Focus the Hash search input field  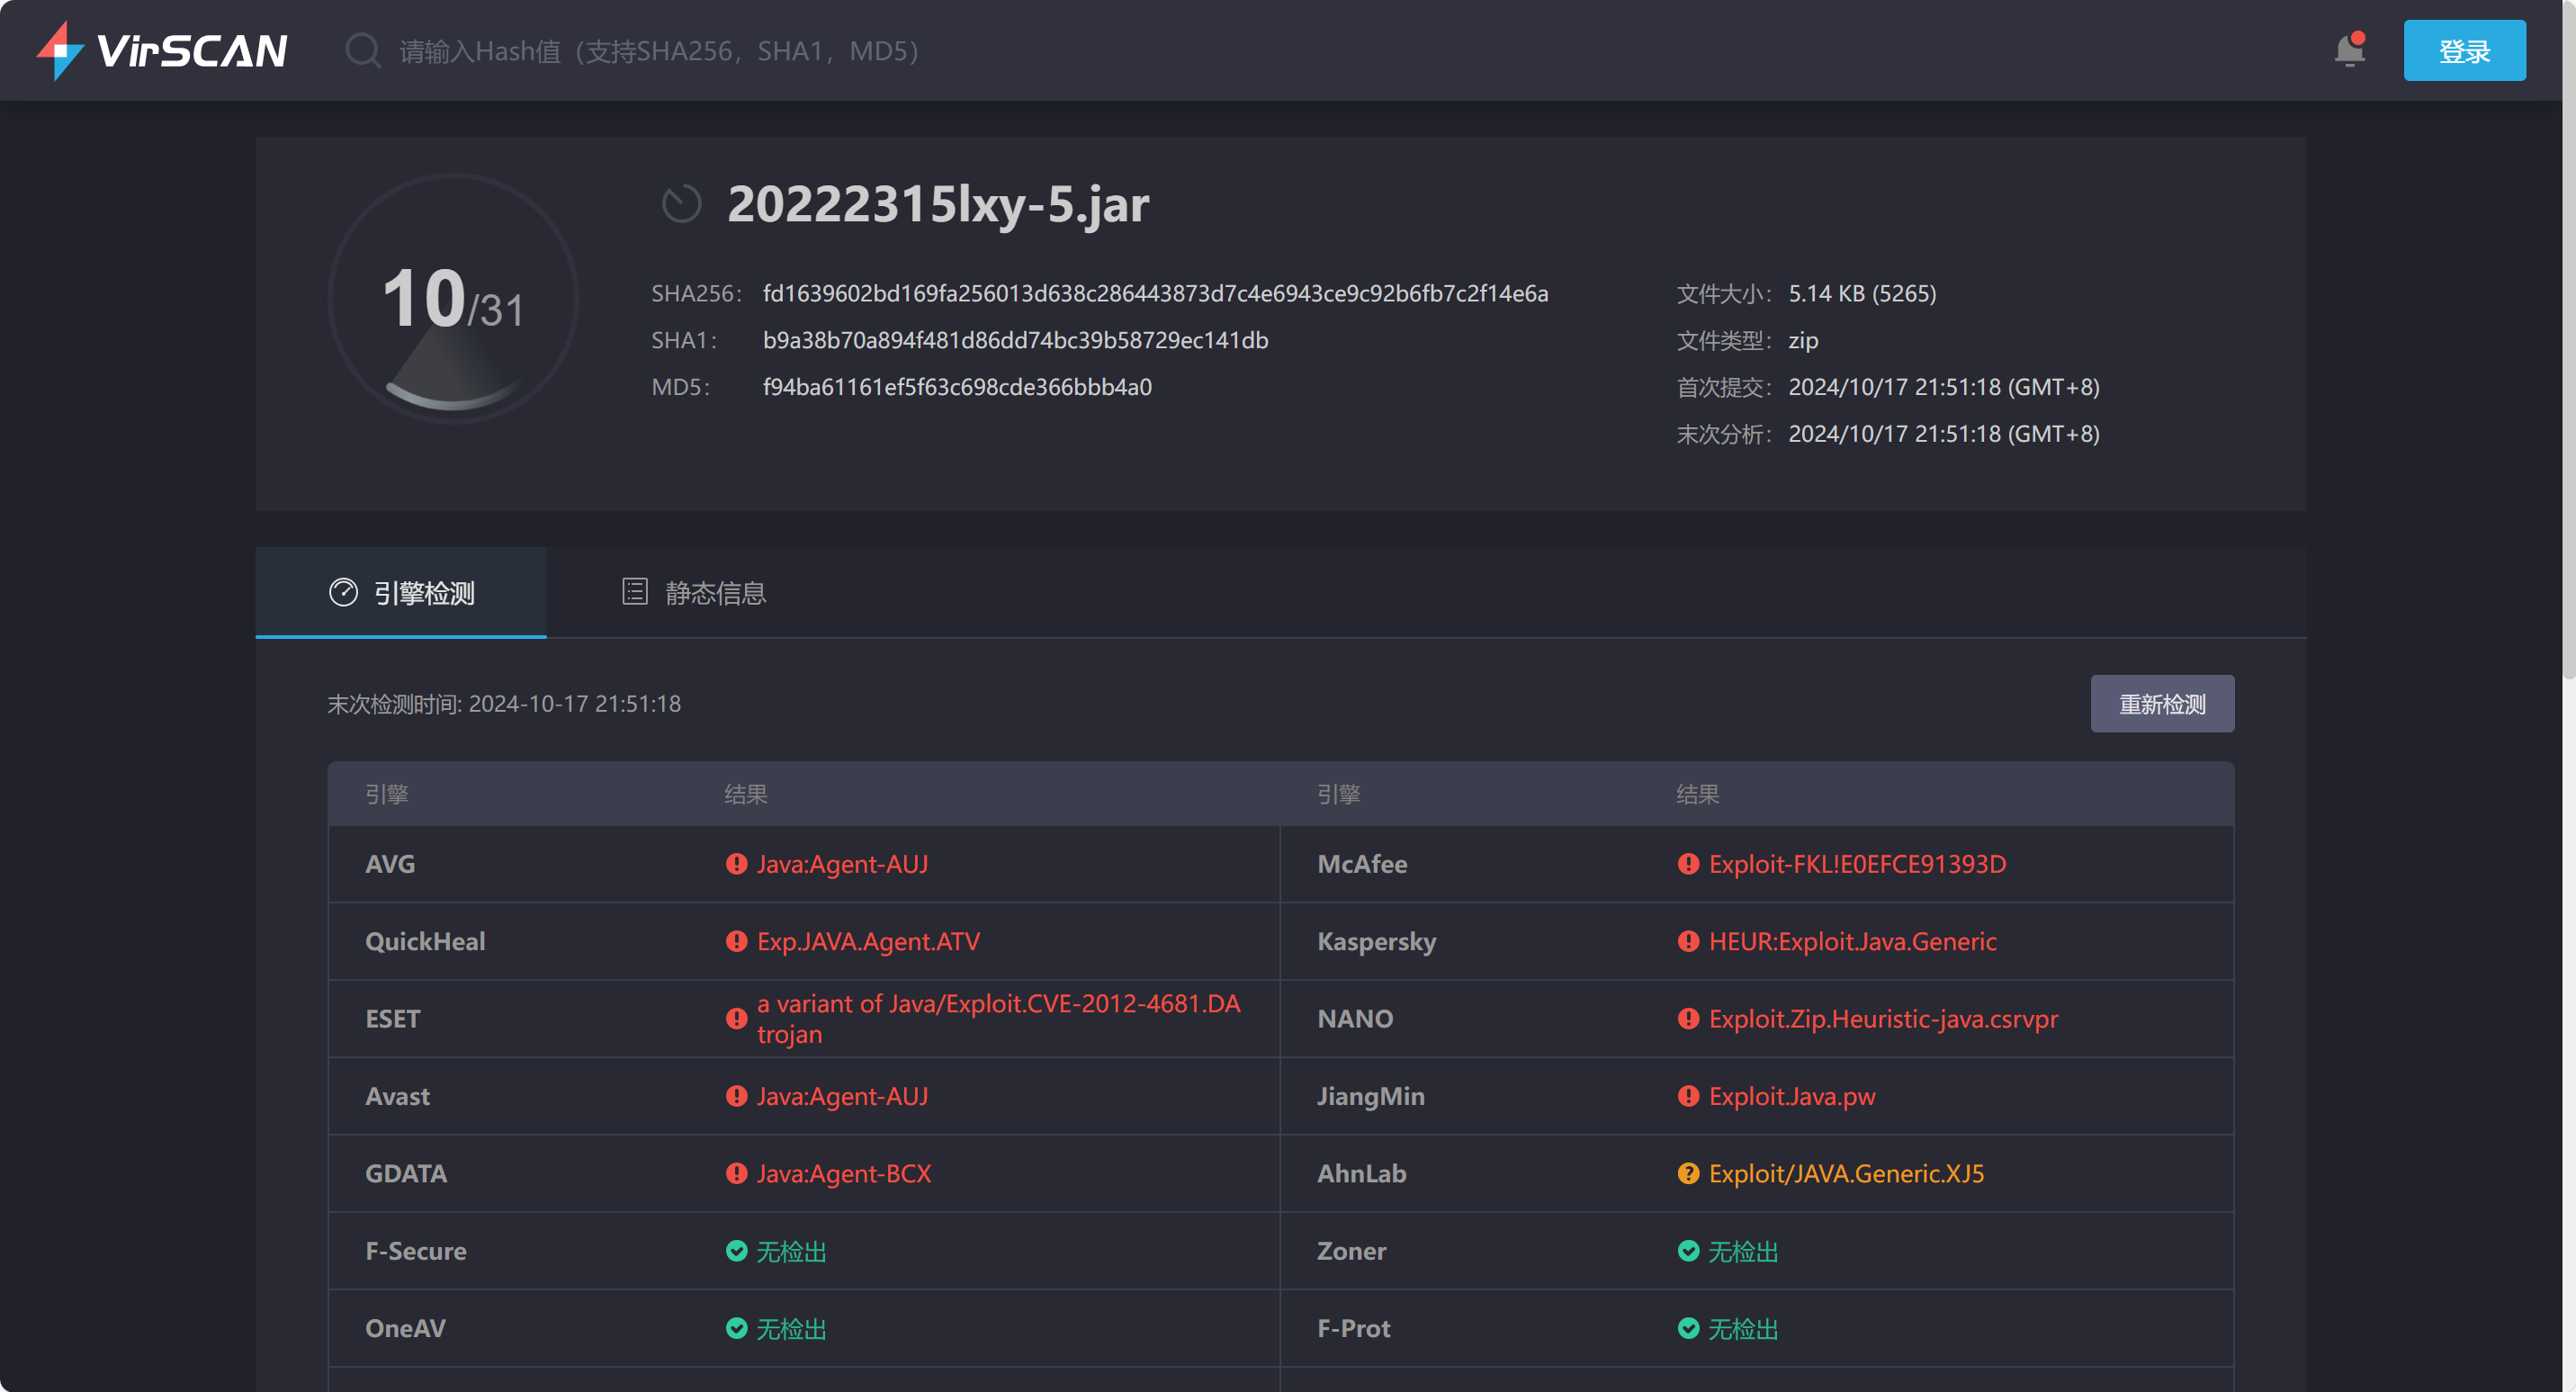[x=800, y=51]
